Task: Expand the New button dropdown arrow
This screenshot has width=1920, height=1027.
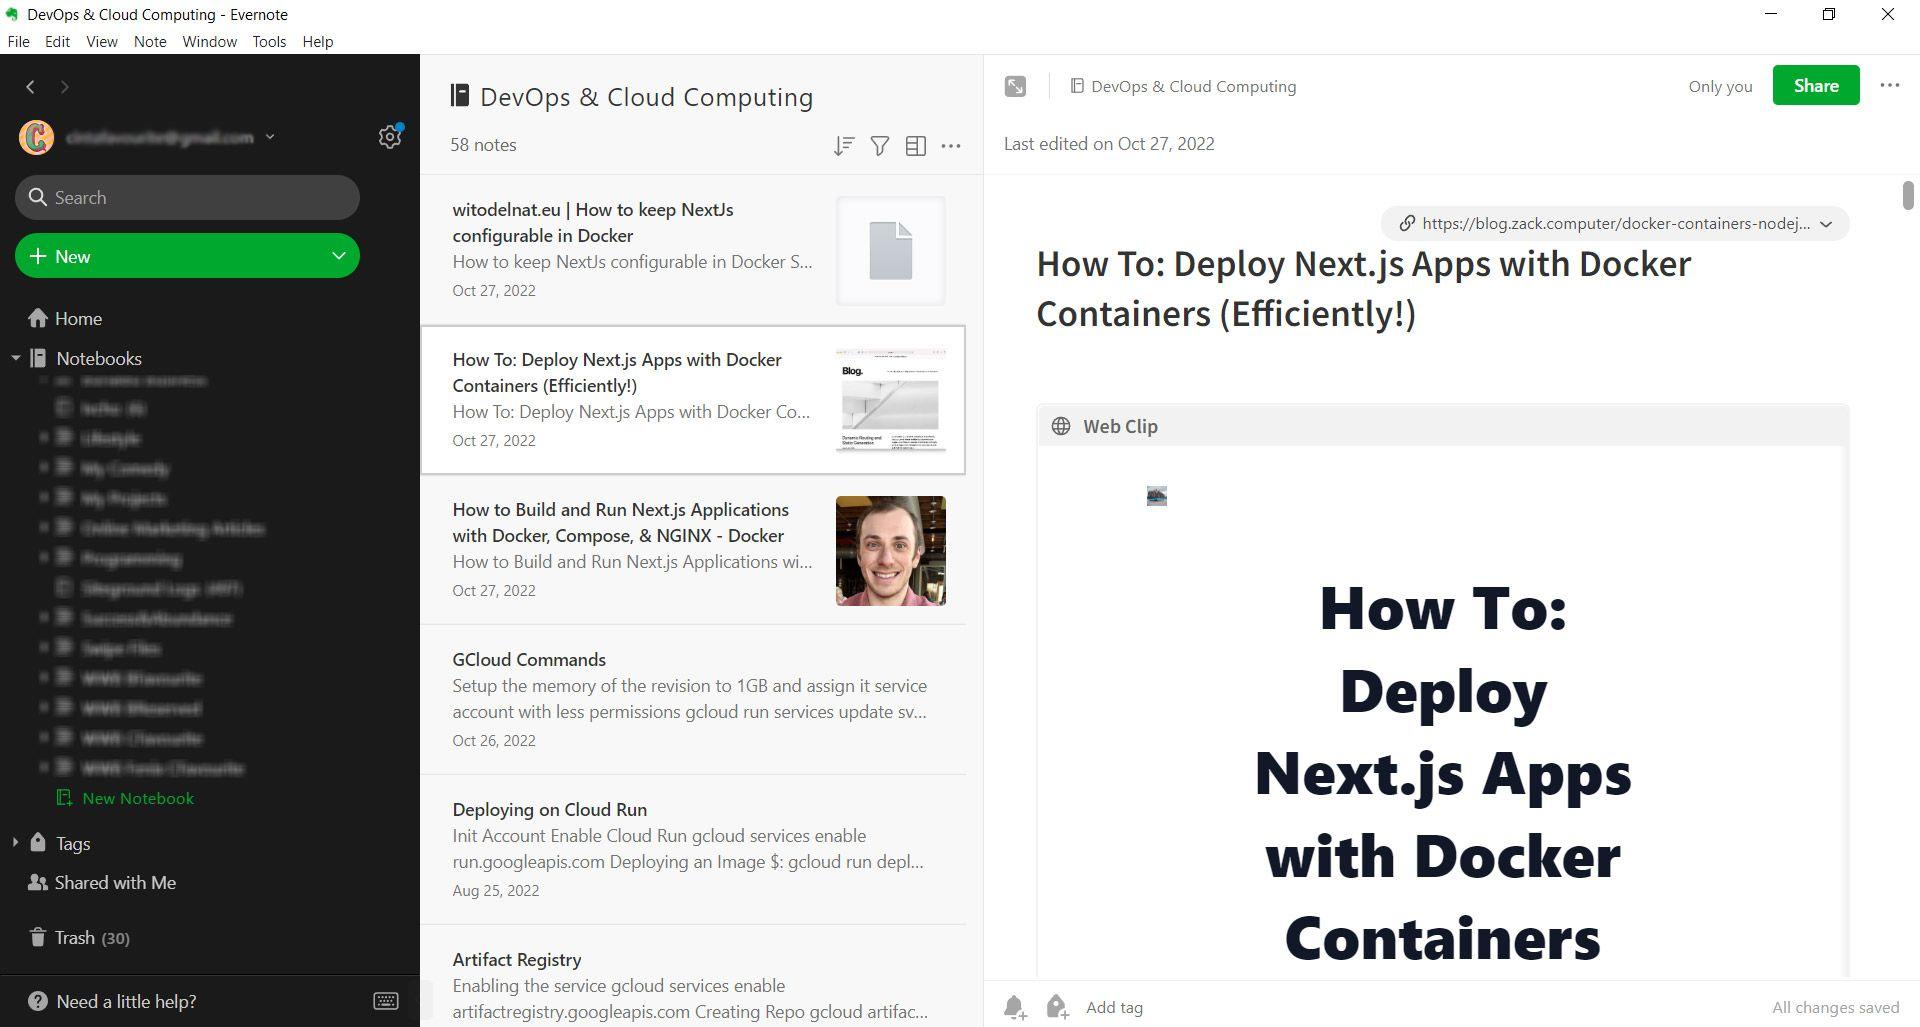Action: pos(339,256)
